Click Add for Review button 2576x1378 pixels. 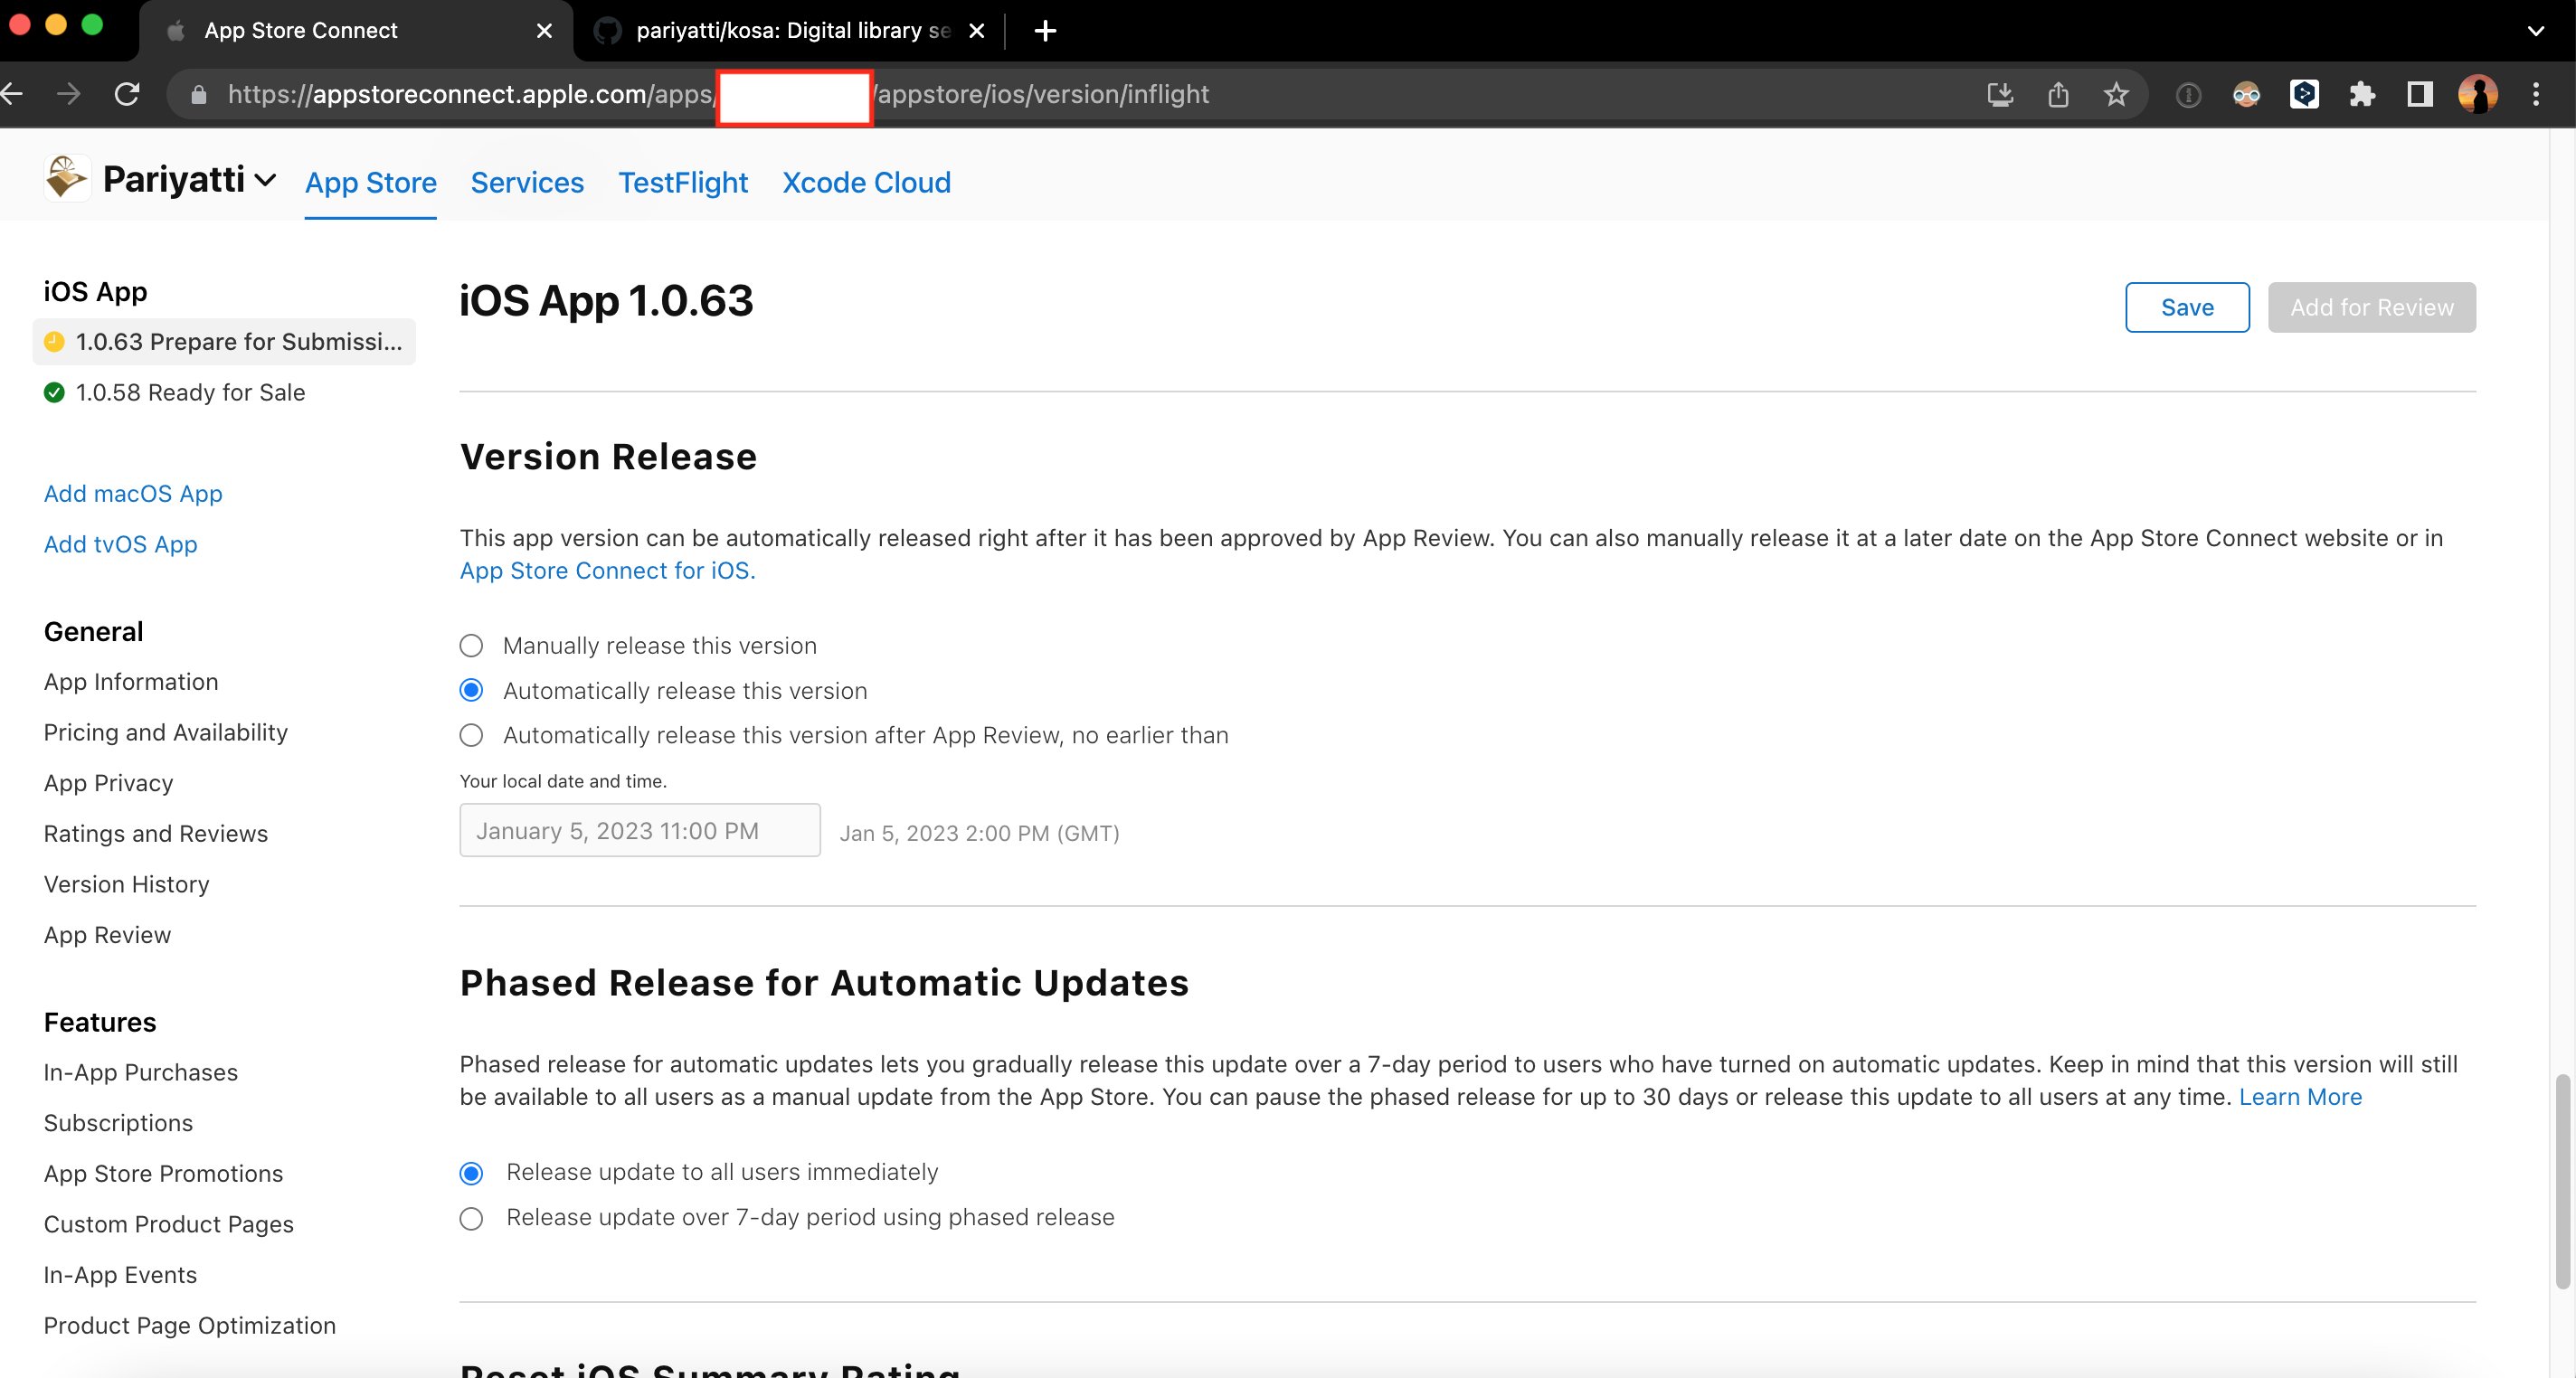[x=2370, y=307]
